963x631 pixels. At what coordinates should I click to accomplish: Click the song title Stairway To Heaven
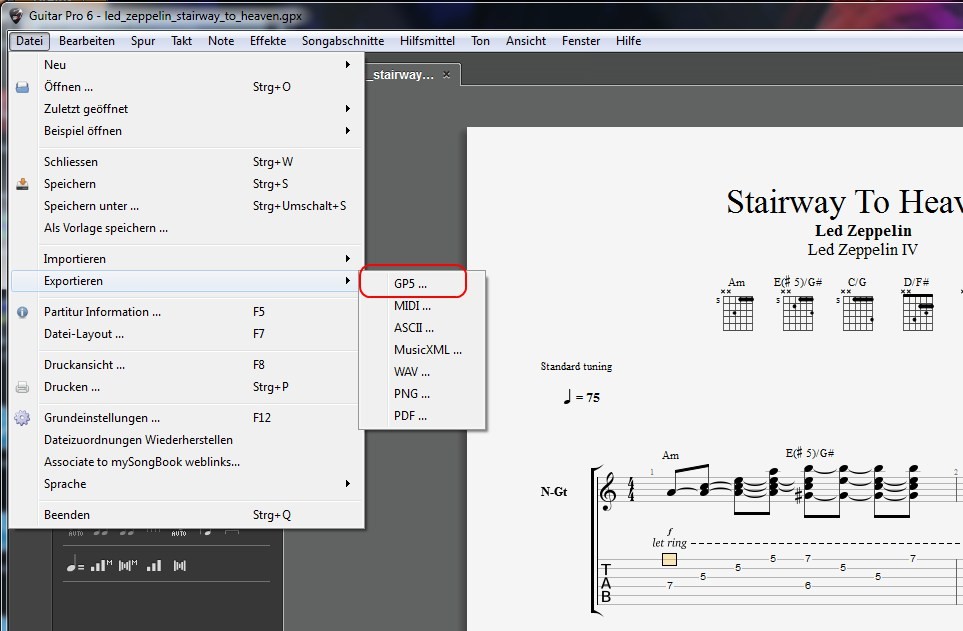(844, 202)
